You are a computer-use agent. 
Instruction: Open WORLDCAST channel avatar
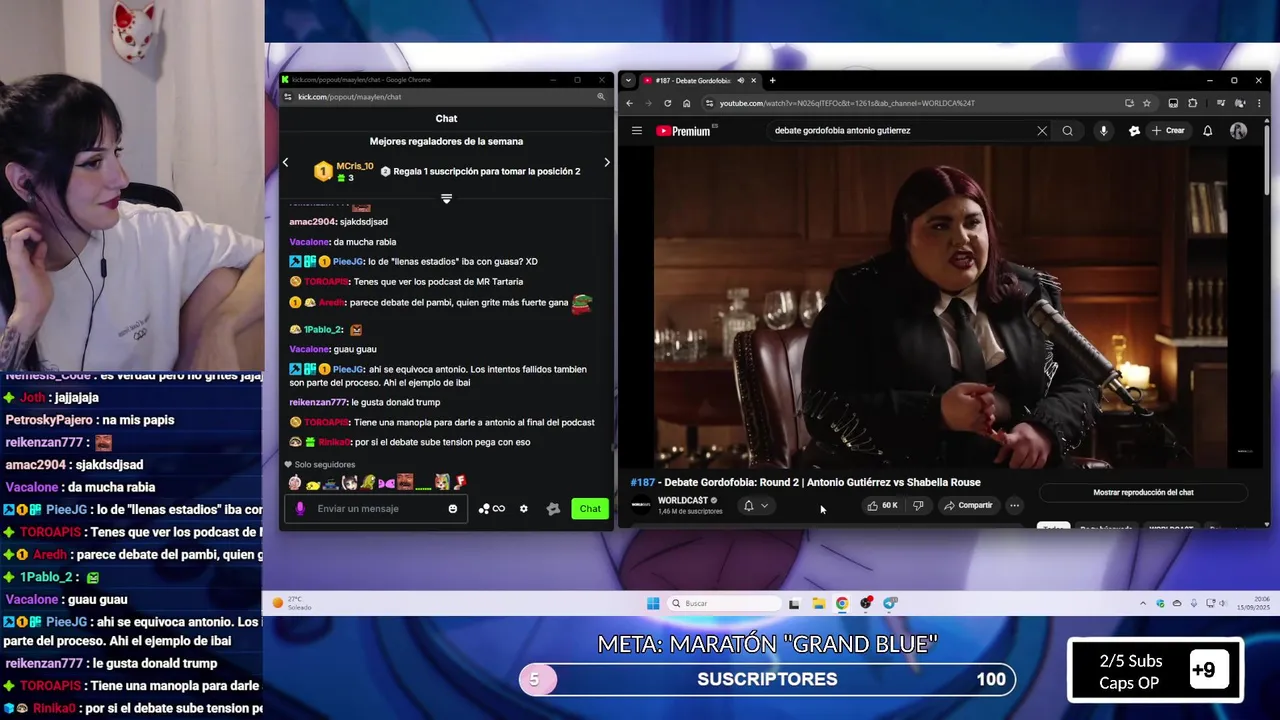coord(641,505)
